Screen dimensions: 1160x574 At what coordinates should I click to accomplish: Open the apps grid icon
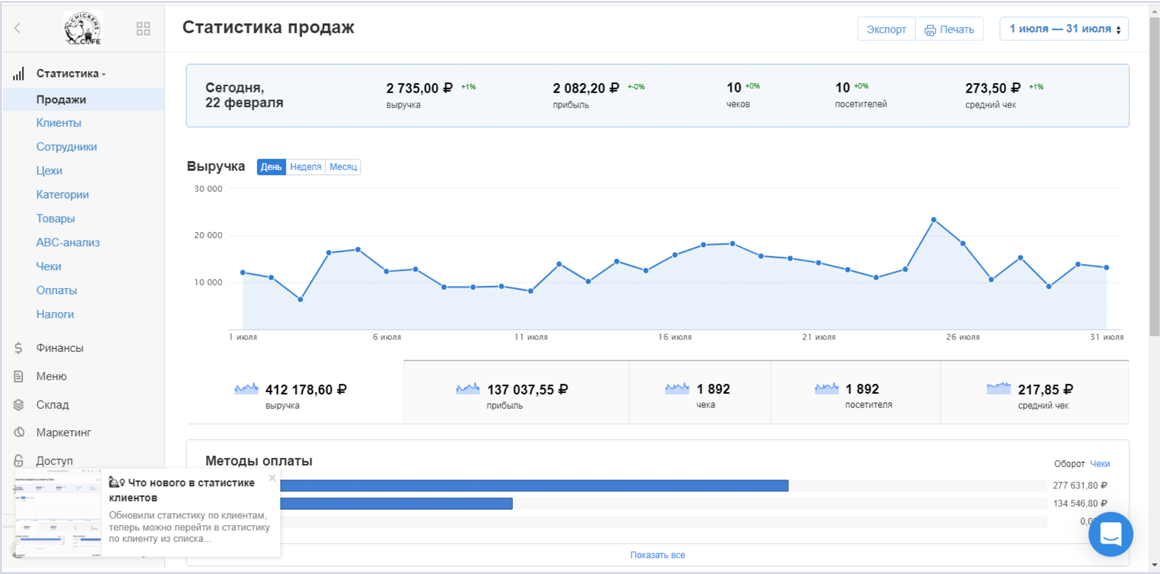click(x=144, y=29)
